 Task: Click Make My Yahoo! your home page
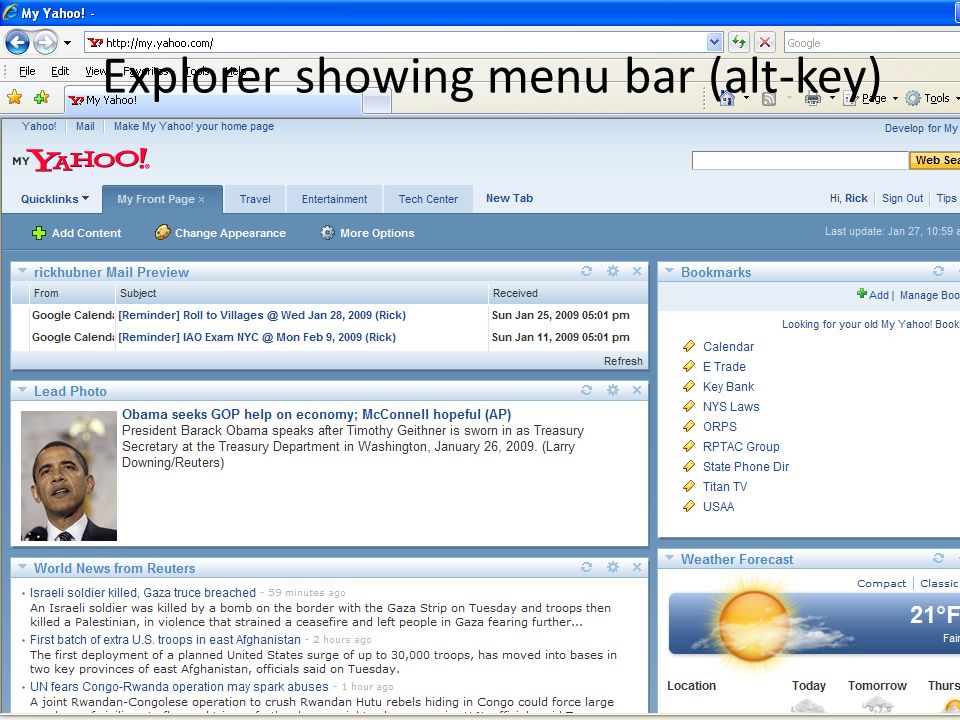pos(193,126)
